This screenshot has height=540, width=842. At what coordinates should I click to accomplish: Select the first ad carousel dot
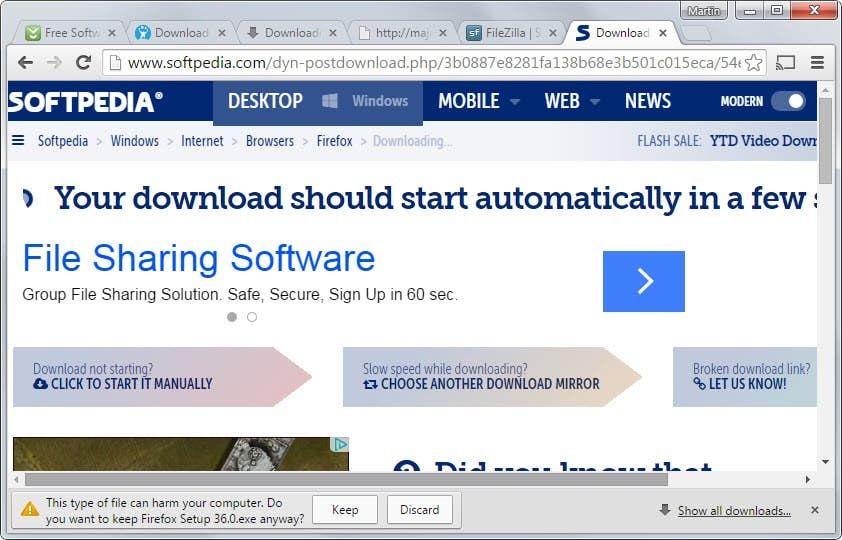[x=232, y=317]
